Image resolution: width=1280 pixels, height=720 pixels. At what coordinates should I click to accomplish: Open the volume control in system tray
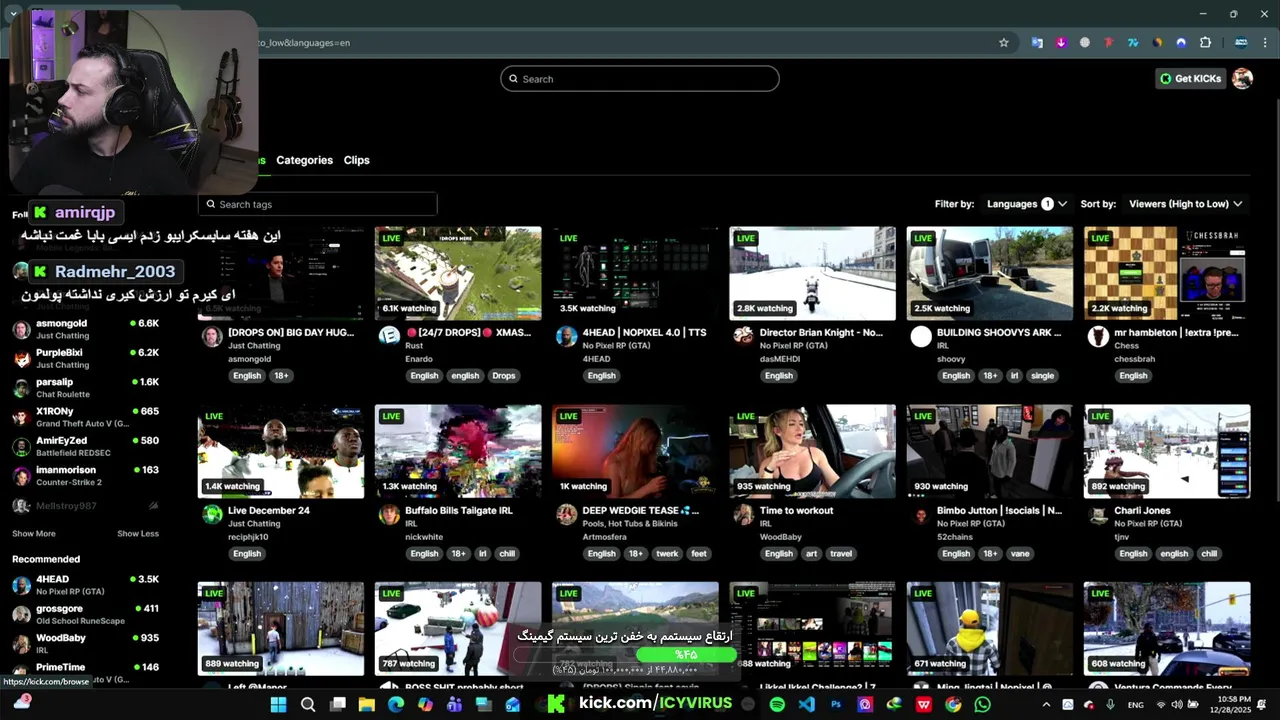(x=1178, y=704)
